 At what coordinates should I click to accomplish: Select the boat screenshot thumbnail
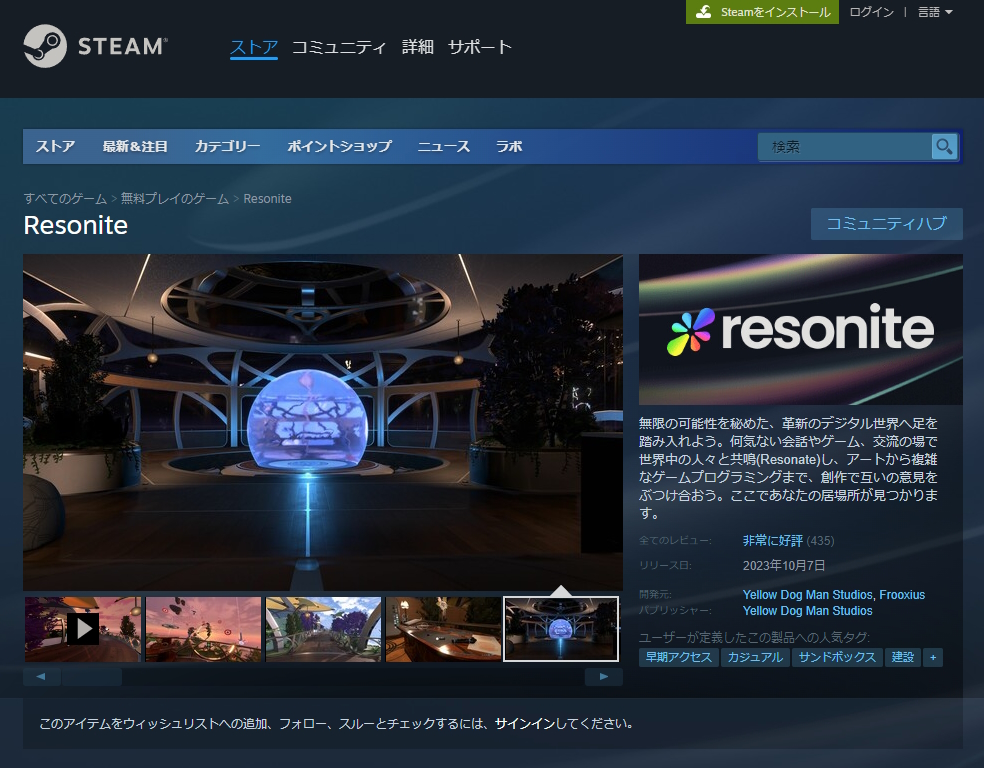click(x=442, y=628)
